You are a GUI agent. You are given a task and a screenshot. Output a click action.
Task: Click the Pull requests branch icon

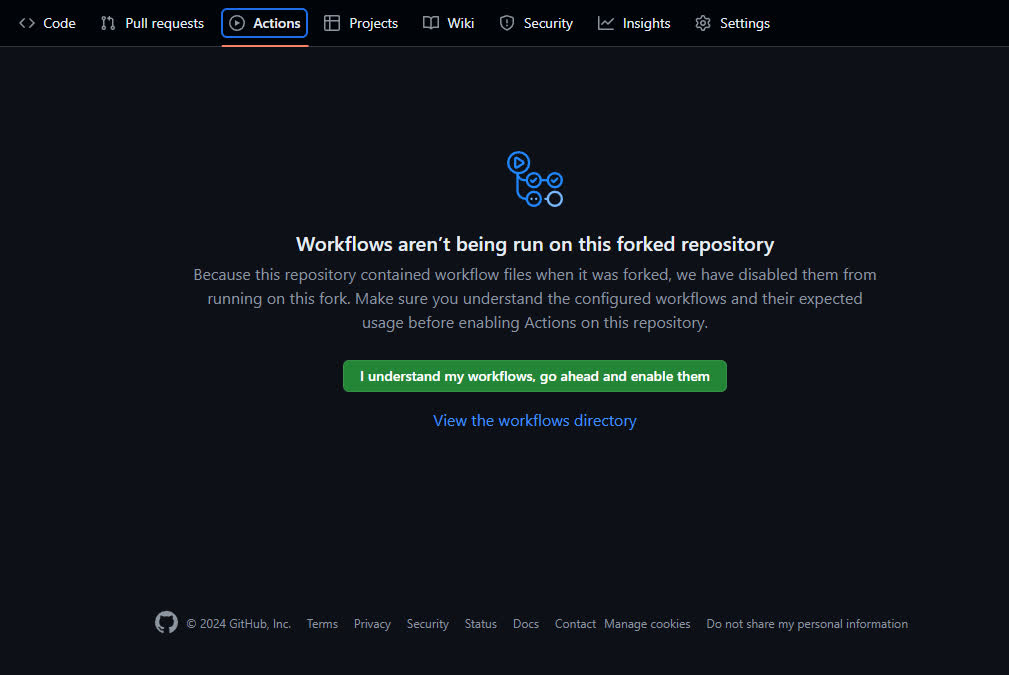pyautogui.click(x=108, y=23)
